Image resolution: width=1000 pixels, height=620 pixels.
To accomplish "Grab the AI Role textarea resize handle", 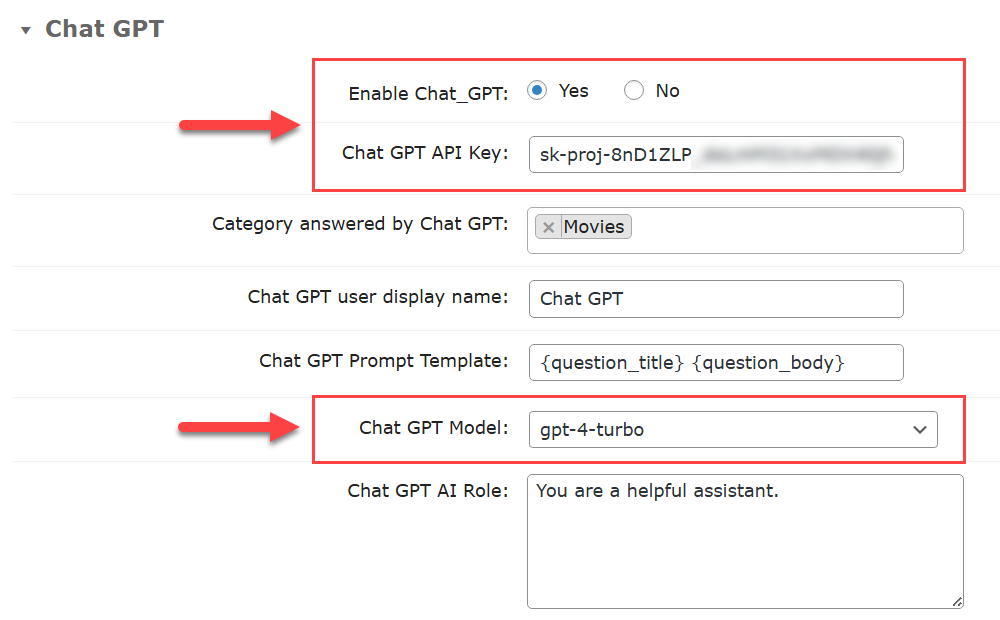I will pyautogui.click(x=957, y=602).
